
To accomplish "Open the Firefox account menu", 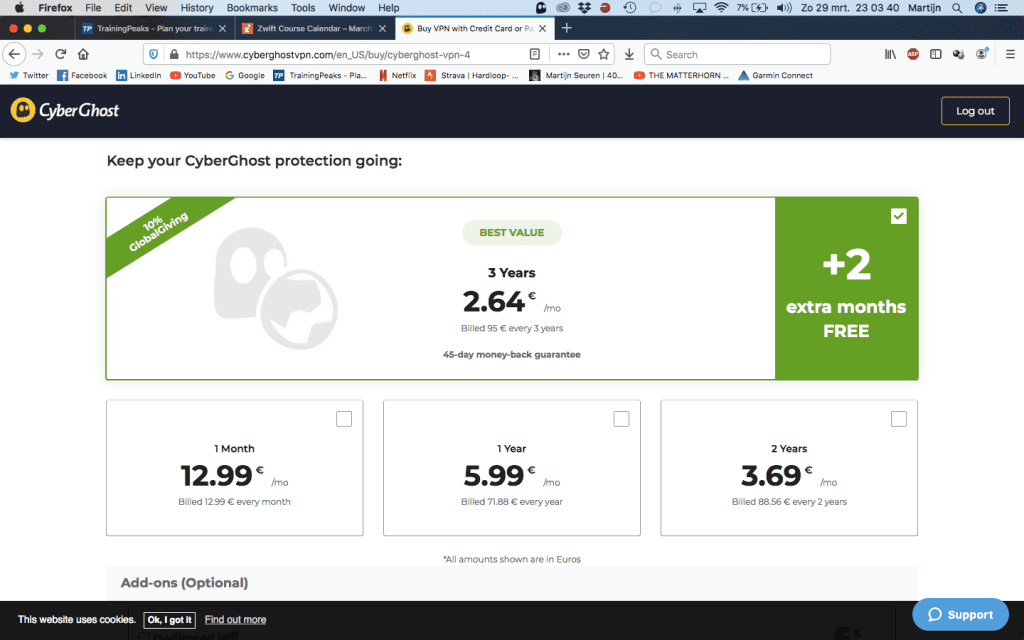I will pyautogui.click(x=982, y=54).
